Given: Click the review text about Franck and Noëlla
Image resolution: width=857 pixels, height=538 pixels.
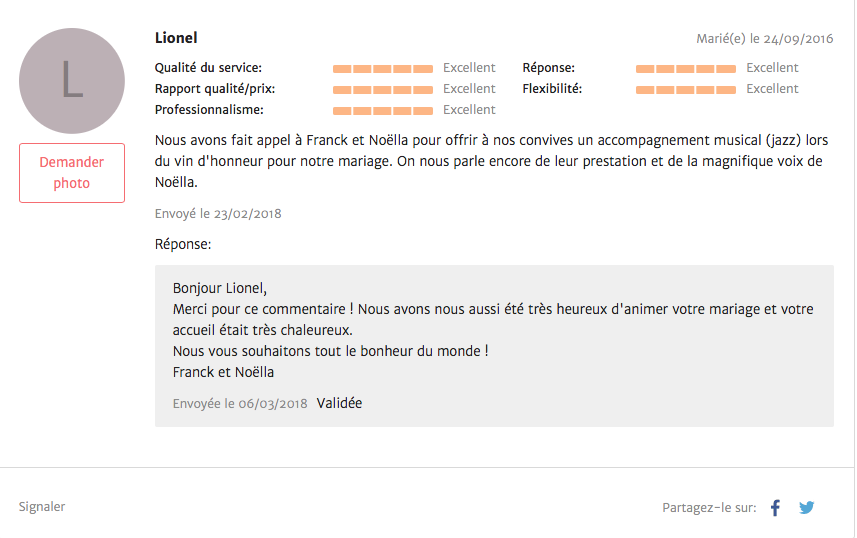Looking at the screenshot, I should click(x=489, y=161).
